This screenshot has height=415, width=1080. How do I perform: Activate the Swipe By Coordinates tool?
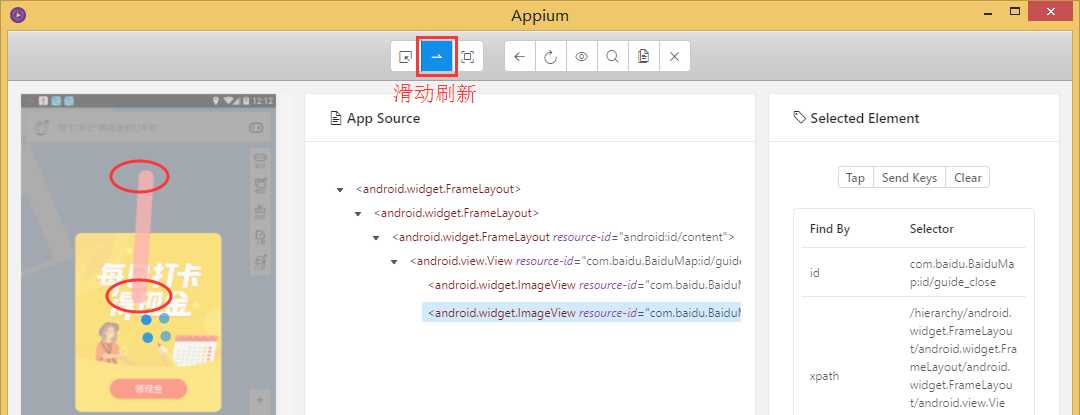pyautogui.click(x=437, y=56)
